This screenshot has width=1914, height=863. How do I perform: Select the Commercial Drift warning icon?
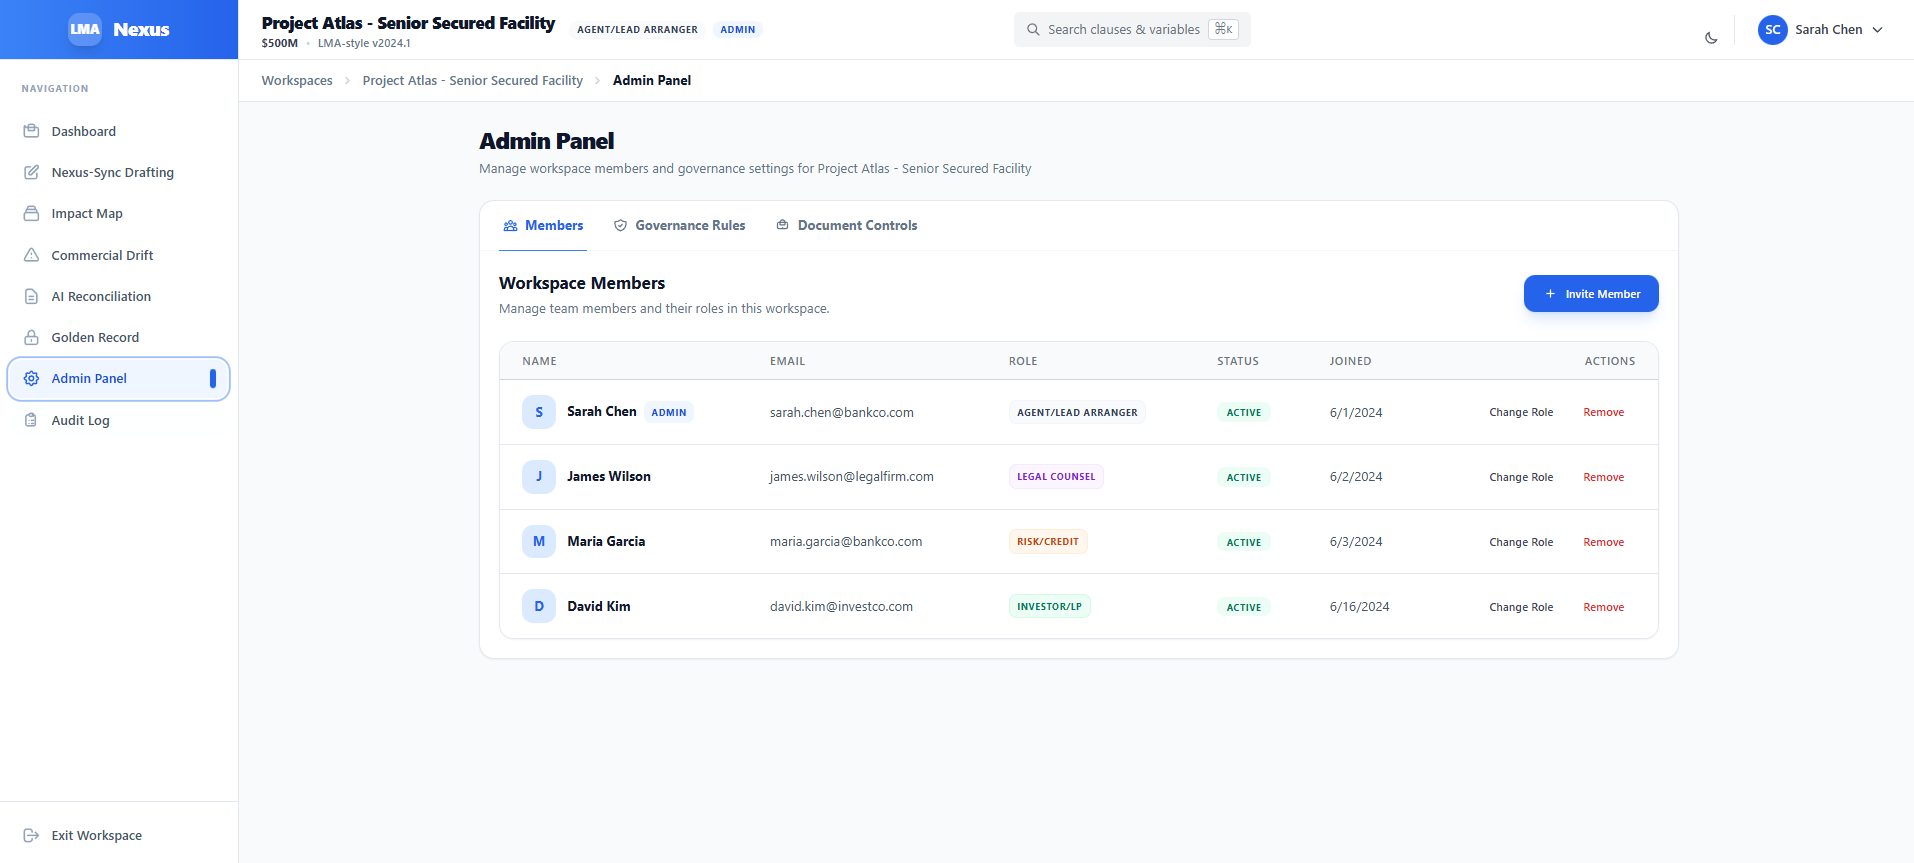pyautogui.click(x=31, y=255)
